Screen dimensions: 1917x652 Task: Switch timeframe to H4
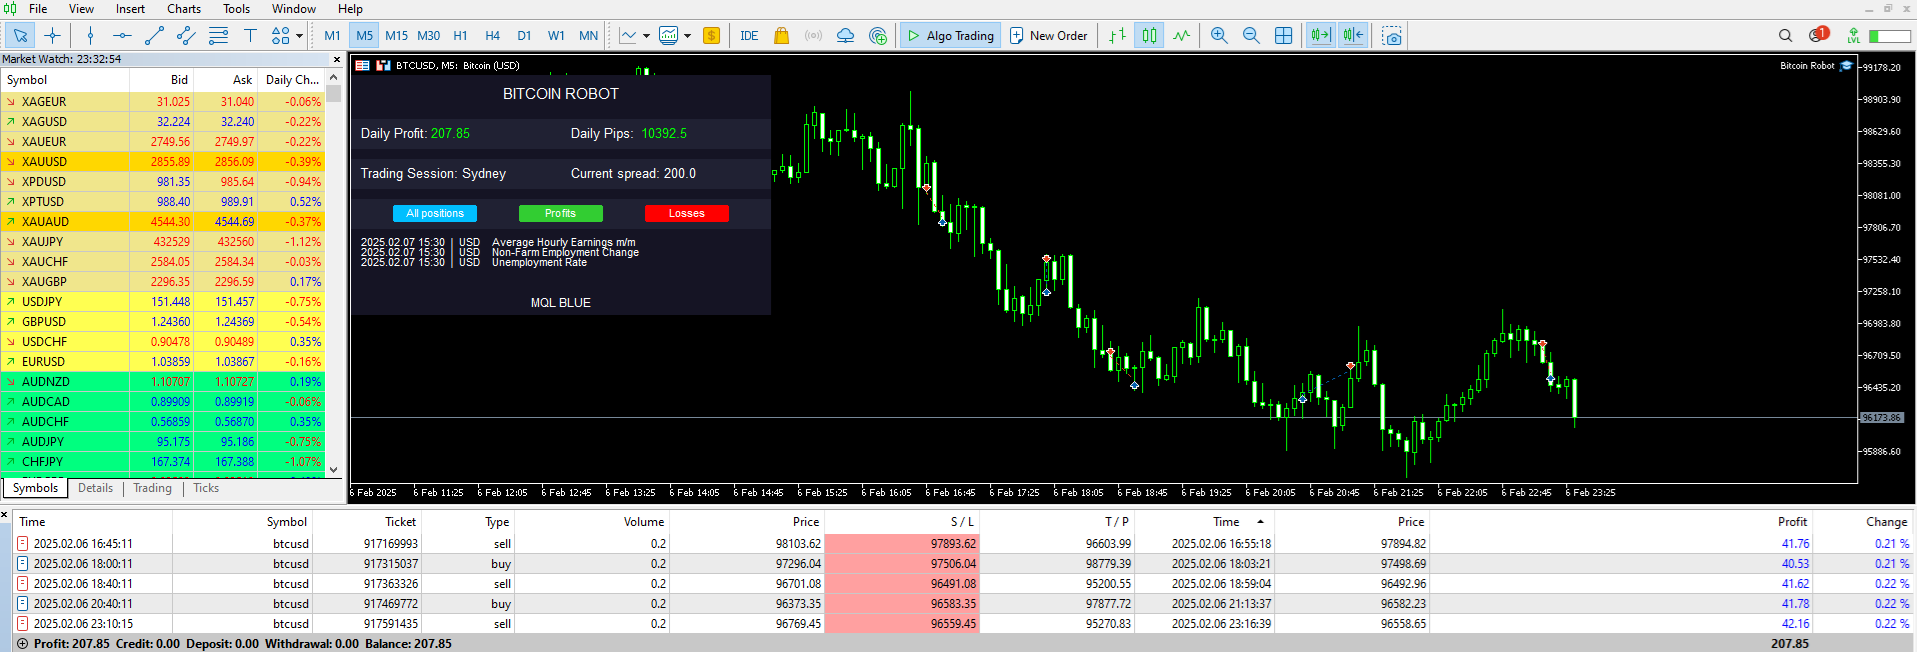492,36
